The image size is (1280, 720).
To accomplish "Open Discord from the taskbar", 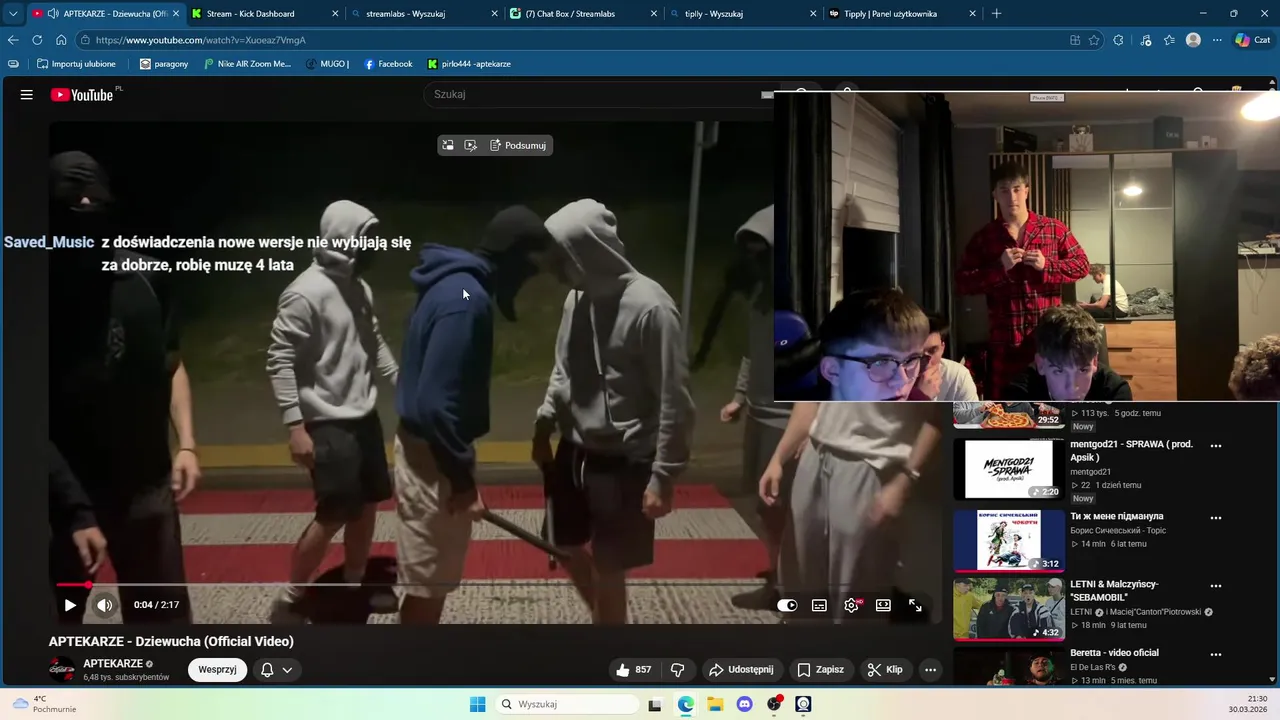I will click(744, 704).
